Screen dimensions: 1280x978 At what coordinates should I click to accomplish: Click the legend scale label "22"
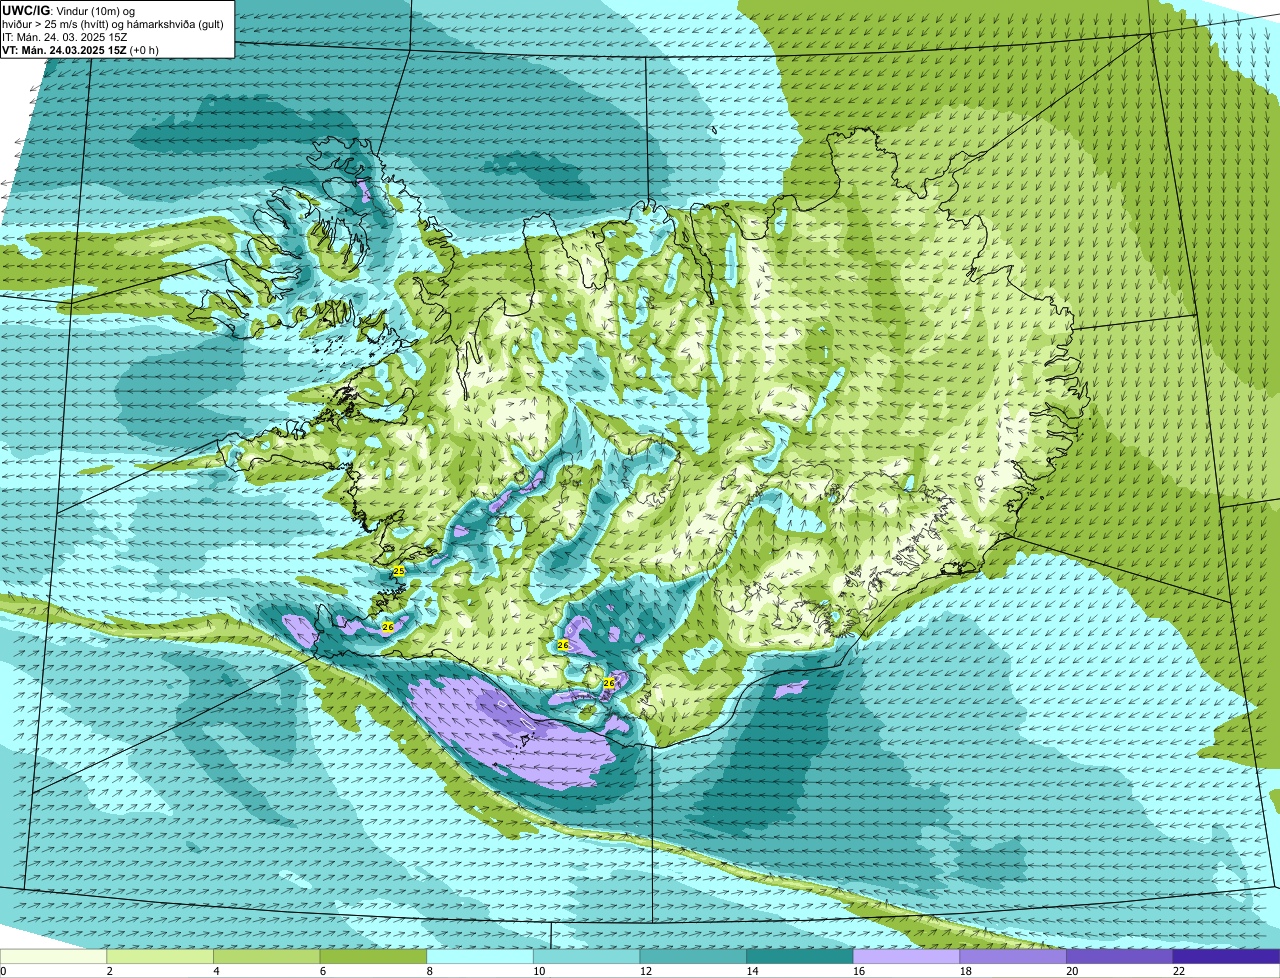tap(1179, 971)
